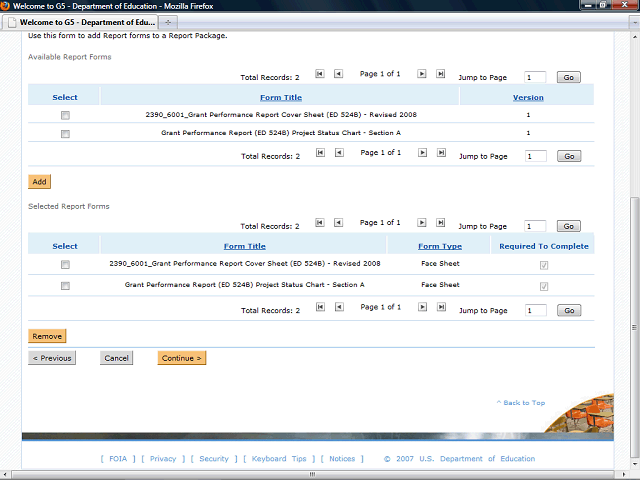Toggle Required To Complete for Cover Sheet row

coord(544,266)
